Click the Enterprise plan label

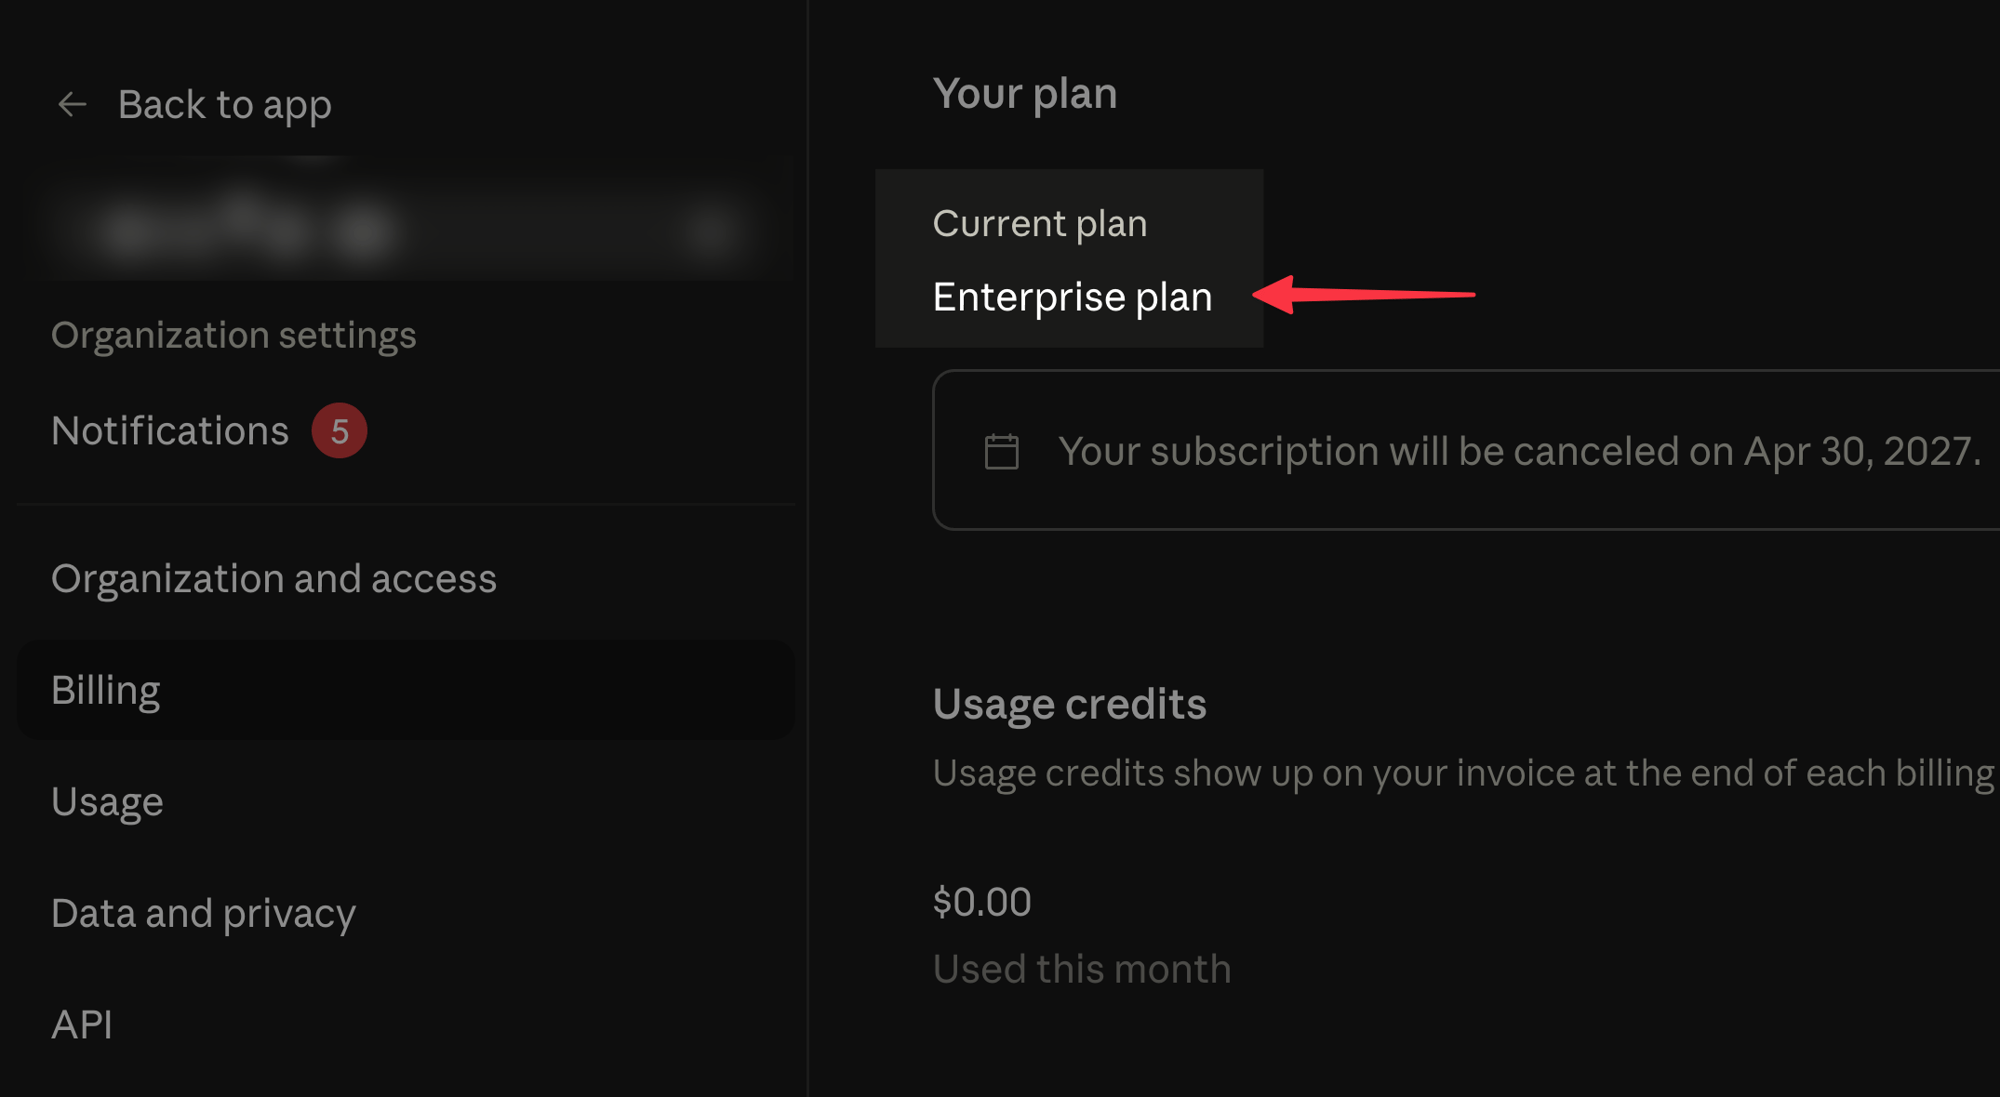point(1072,297)
